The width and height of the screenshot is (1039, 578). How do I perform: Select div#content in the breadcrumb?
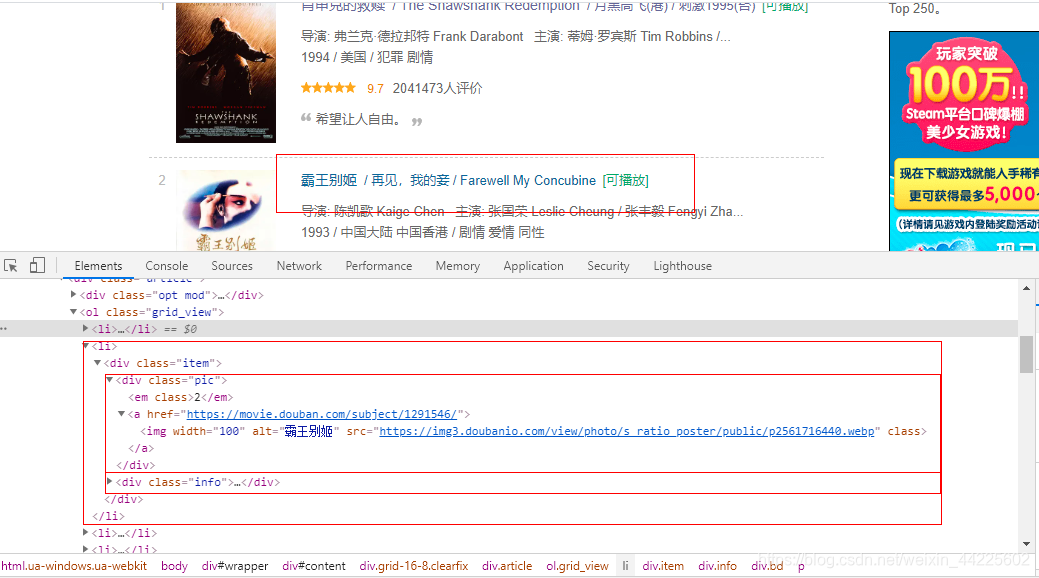click(x=313, y=566)
